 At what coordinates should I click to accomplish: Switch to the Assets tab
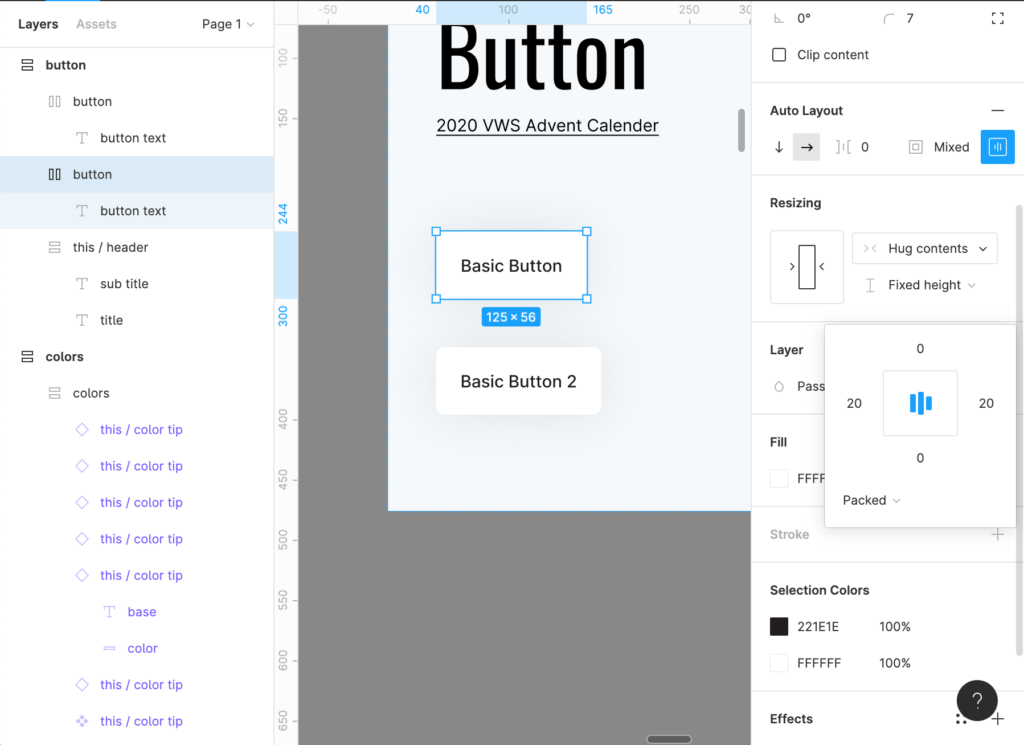[96, 24]
